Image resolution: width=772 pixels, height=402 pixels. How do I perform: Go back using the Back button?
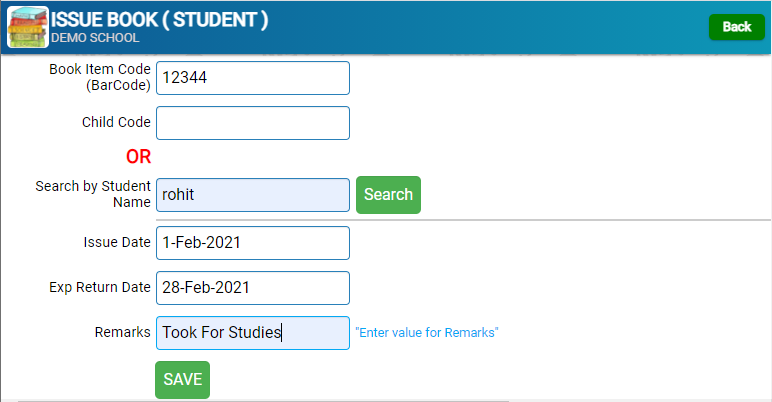pyautogui.click(x=737, y=27)
